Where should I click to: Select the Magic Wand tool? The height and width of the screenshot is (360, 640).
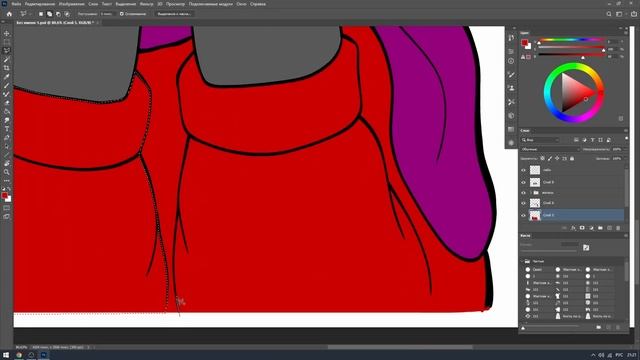coord(7,60)
